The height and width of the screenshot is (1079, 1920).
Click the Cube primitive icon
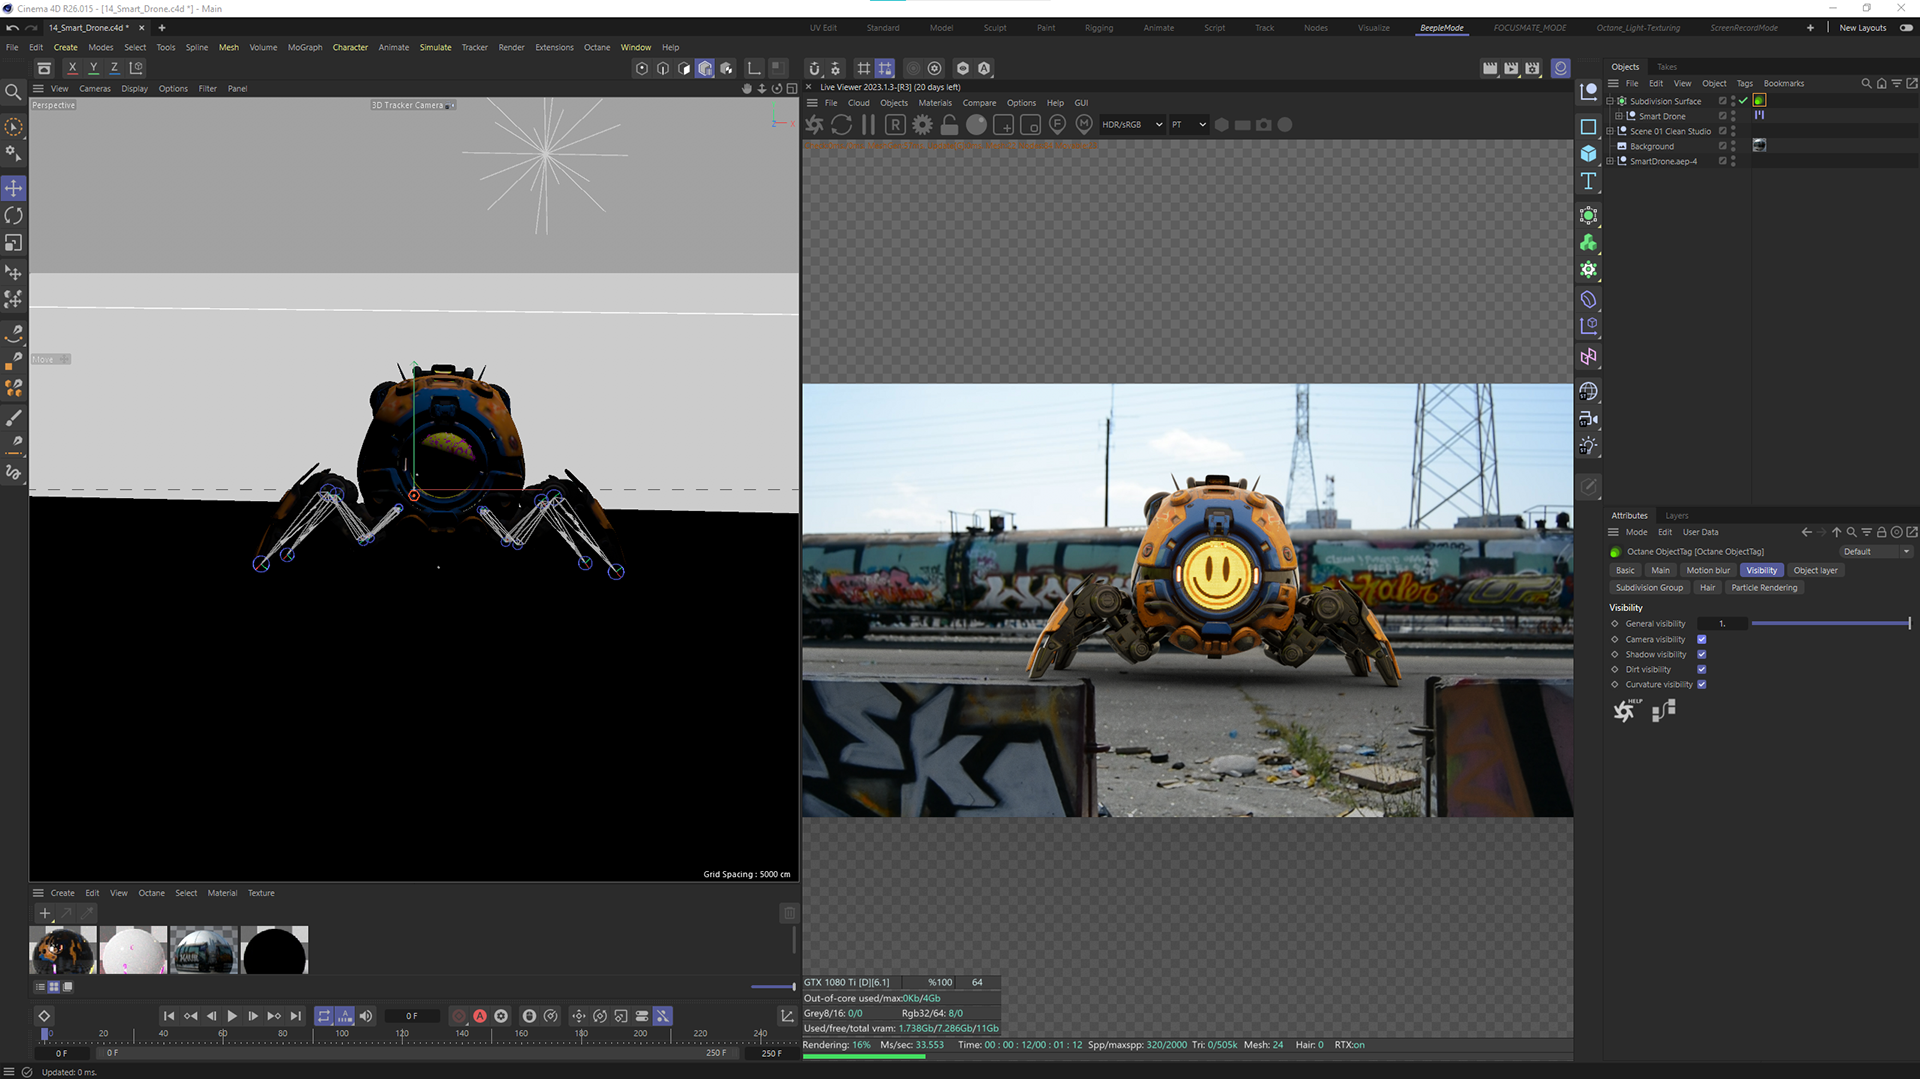click(x=1588, y=154)
